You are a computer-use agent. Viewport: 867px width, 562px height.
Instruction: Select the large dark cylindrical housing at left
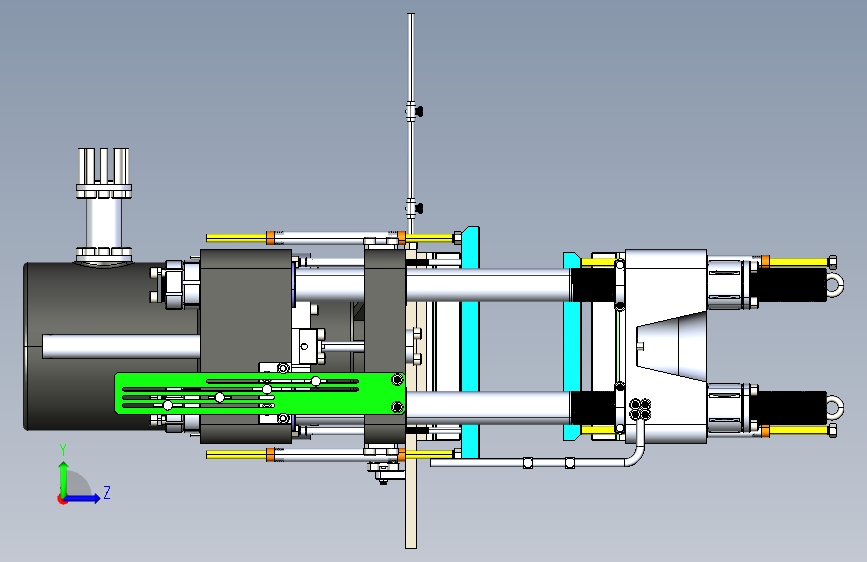111,346
